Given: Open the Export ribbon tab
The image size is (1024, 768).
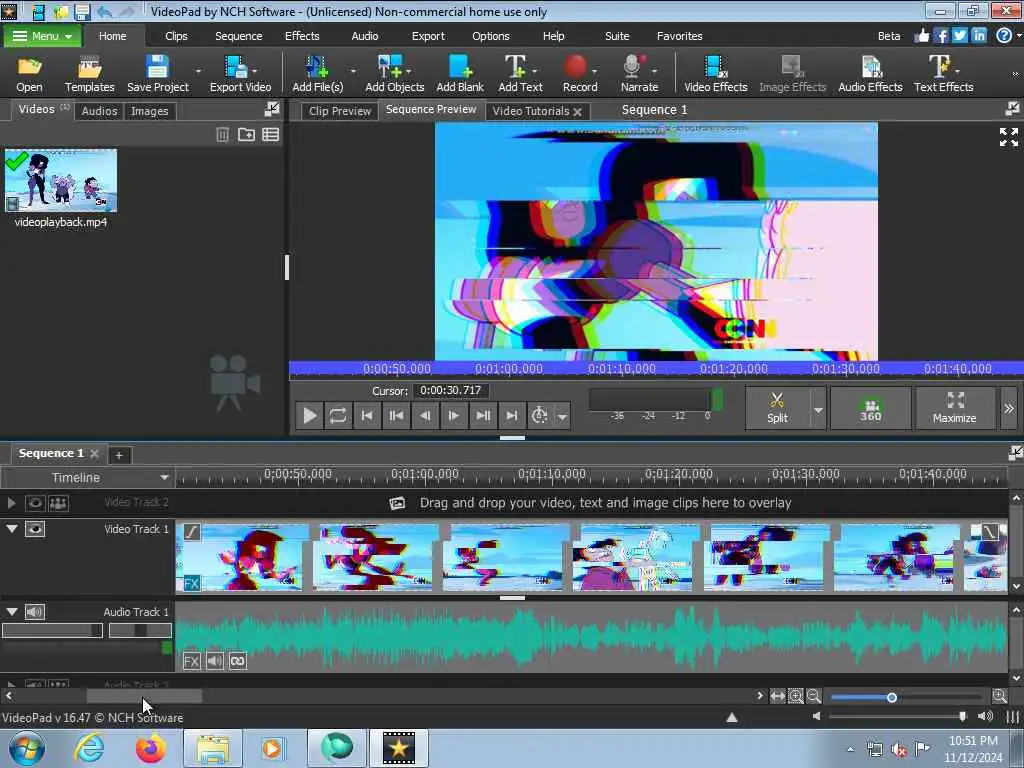Looking at the screenshot, I should [428, 36].
